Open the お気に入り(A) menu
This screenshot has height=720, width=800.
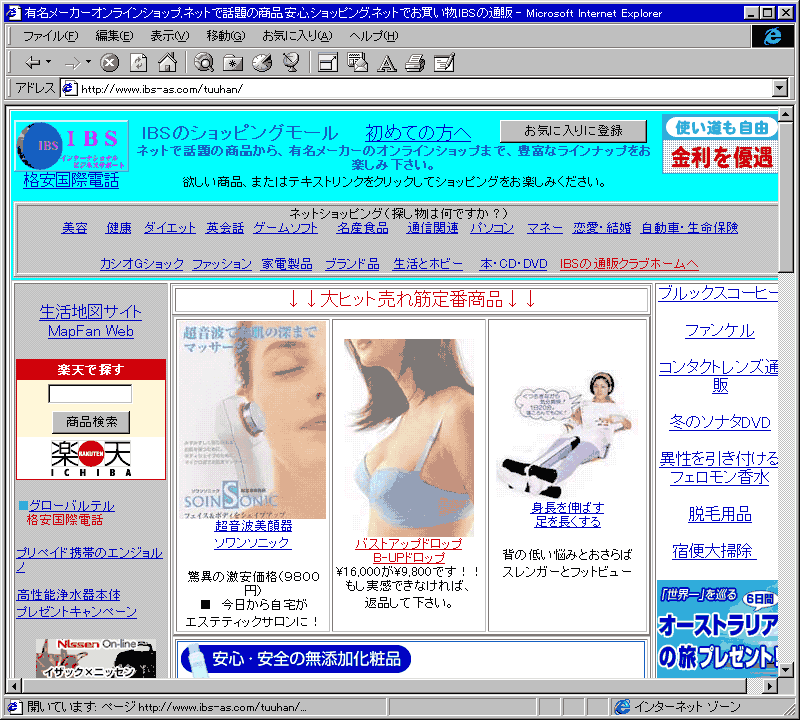coord(297,36)
